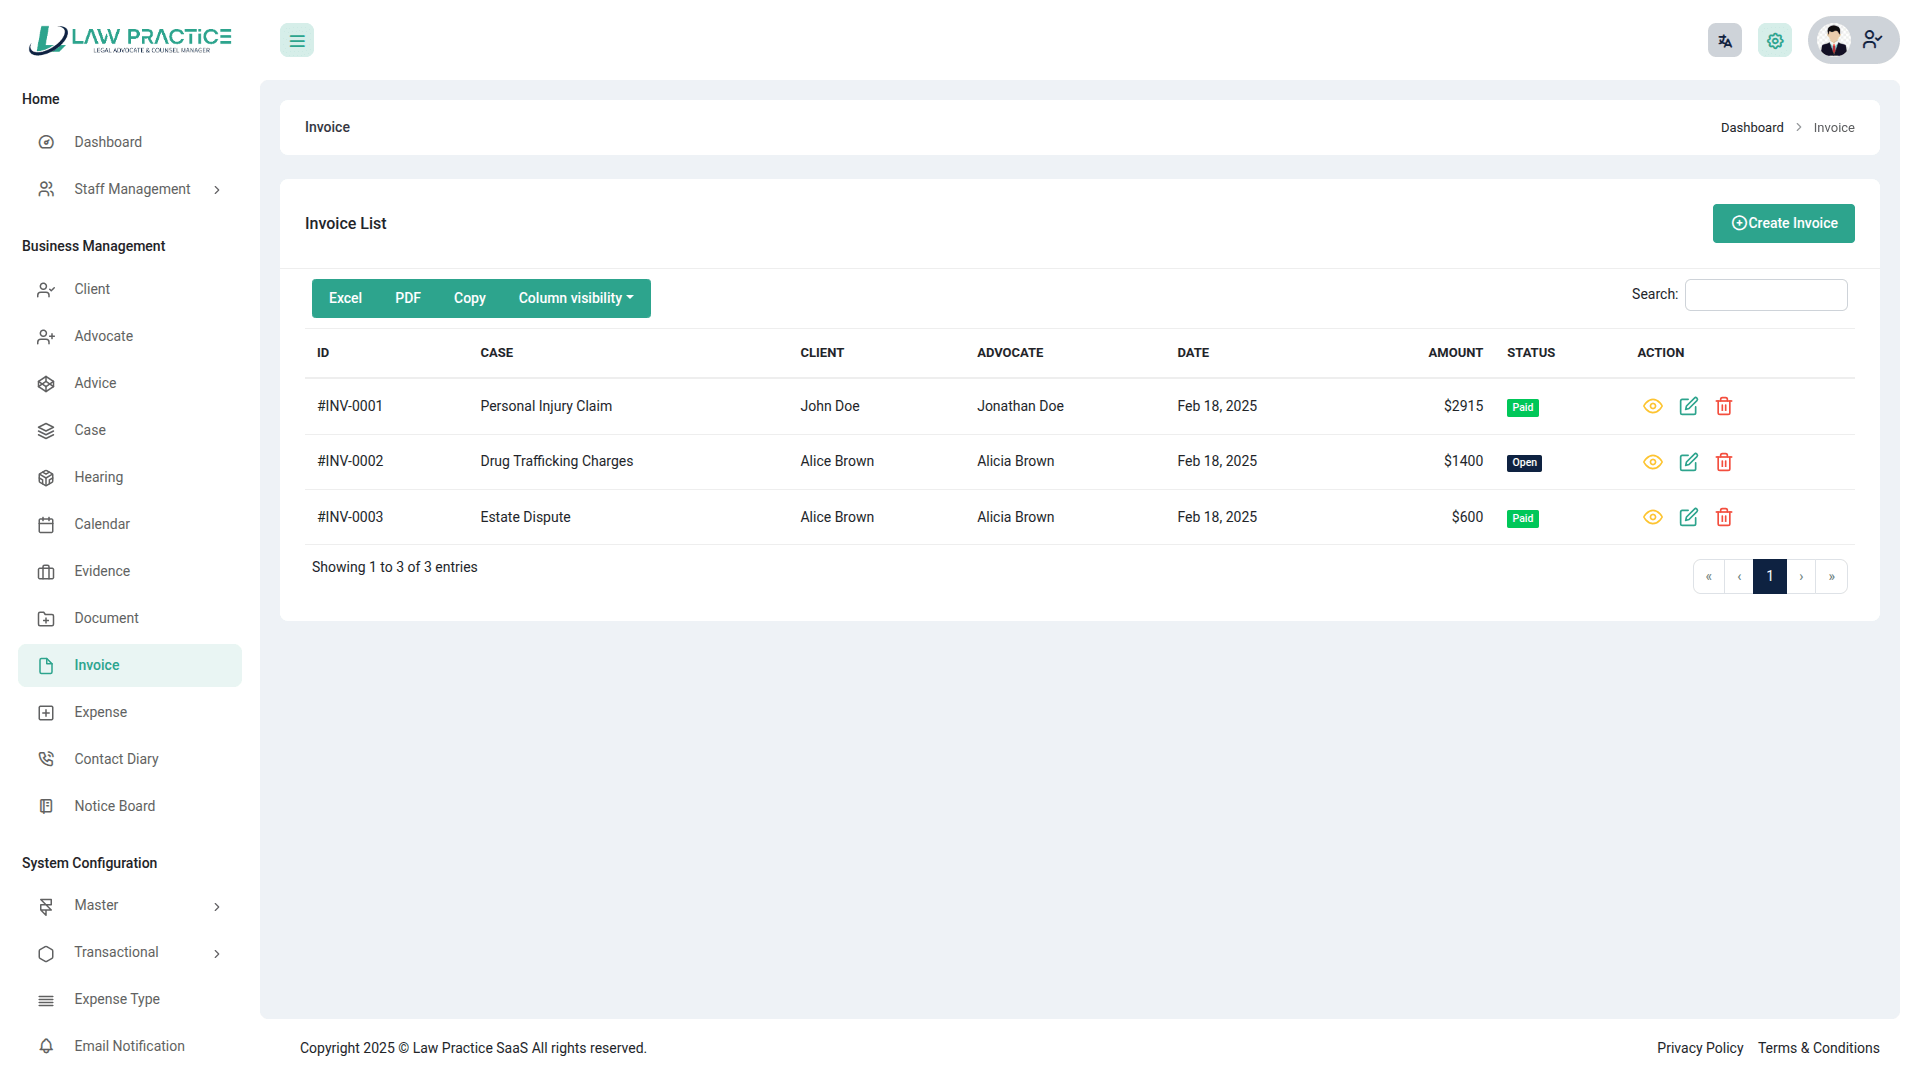Toggle the sidebar hamburger button
Image resolution: width=1920 pixels, height=1080 pixels.
pos(297,41)
